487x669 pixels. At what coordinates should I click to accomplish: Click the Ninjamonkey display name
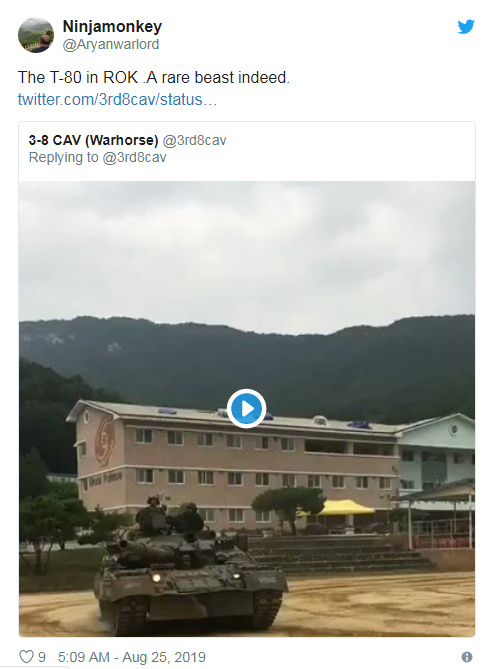112,26
